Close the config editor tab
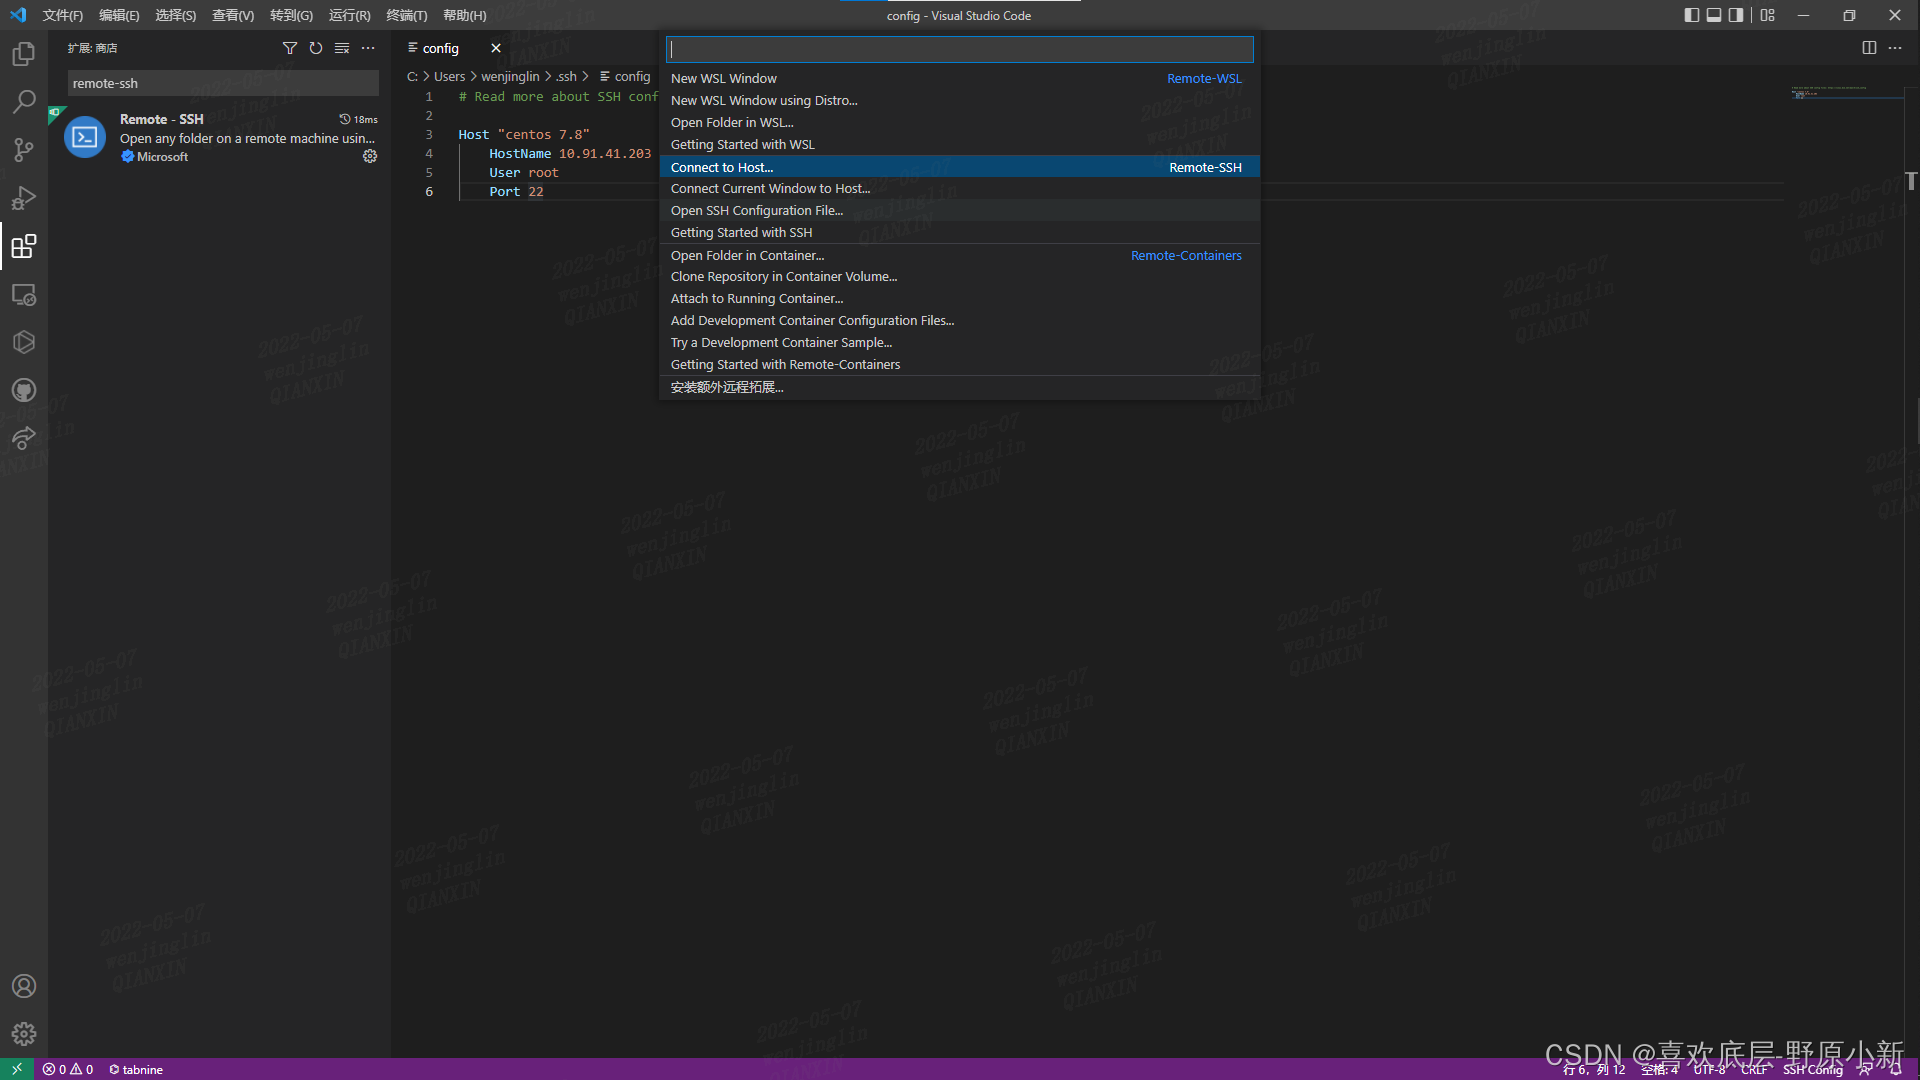 click(496, 48)
